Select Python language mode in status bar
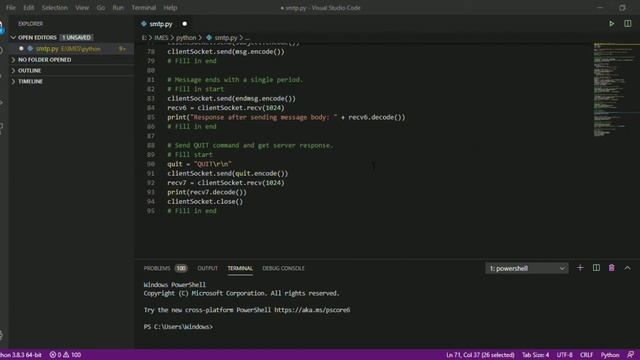640x360 pixels. pyautogui.click(x=610, y=355)
